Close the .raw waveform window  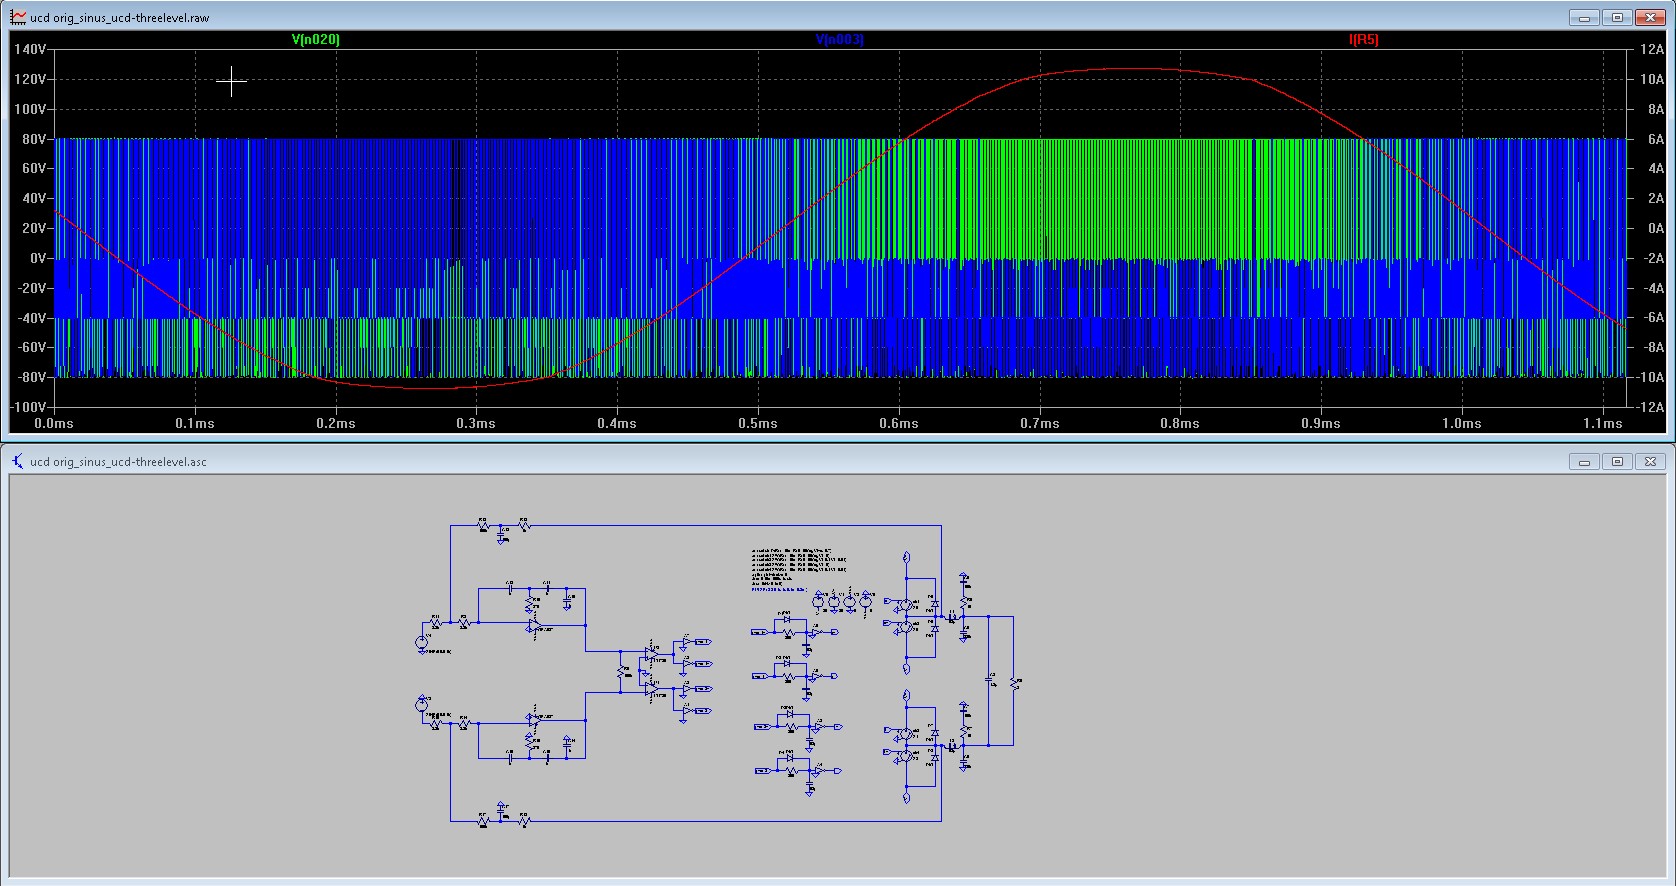click(1650, 17)
